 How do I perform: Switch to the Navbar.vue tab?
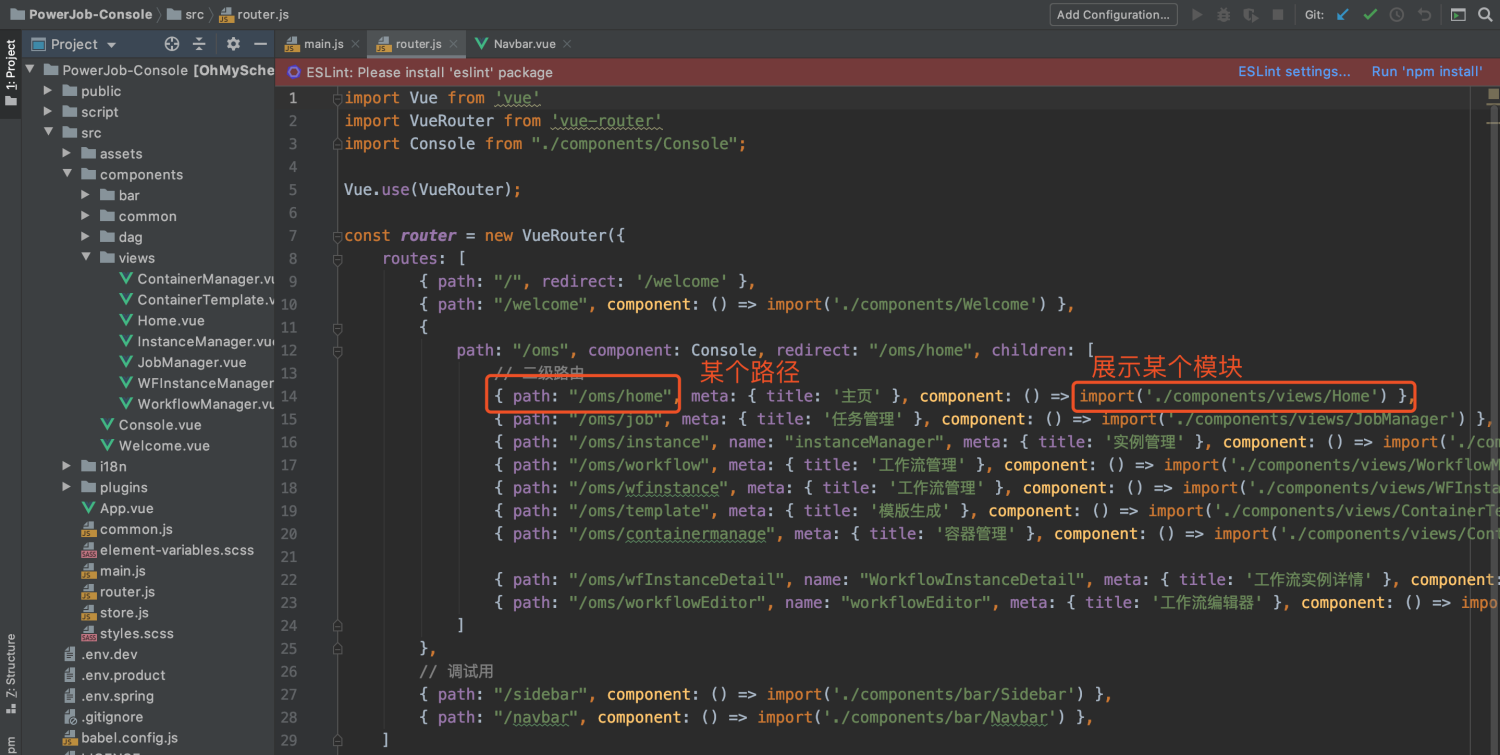pos(522,44)
